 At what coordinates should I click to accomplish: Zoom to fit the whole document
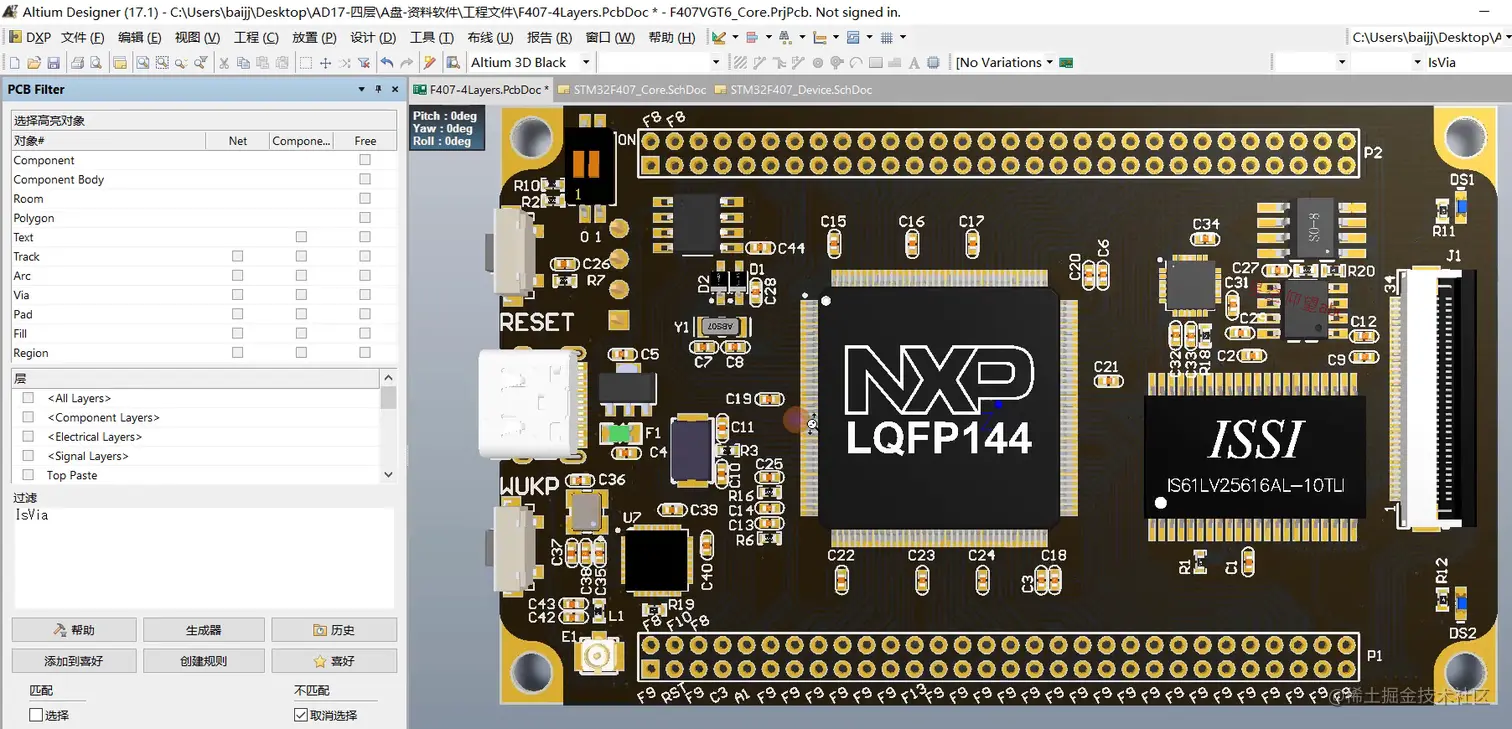[x=143, y=62]
